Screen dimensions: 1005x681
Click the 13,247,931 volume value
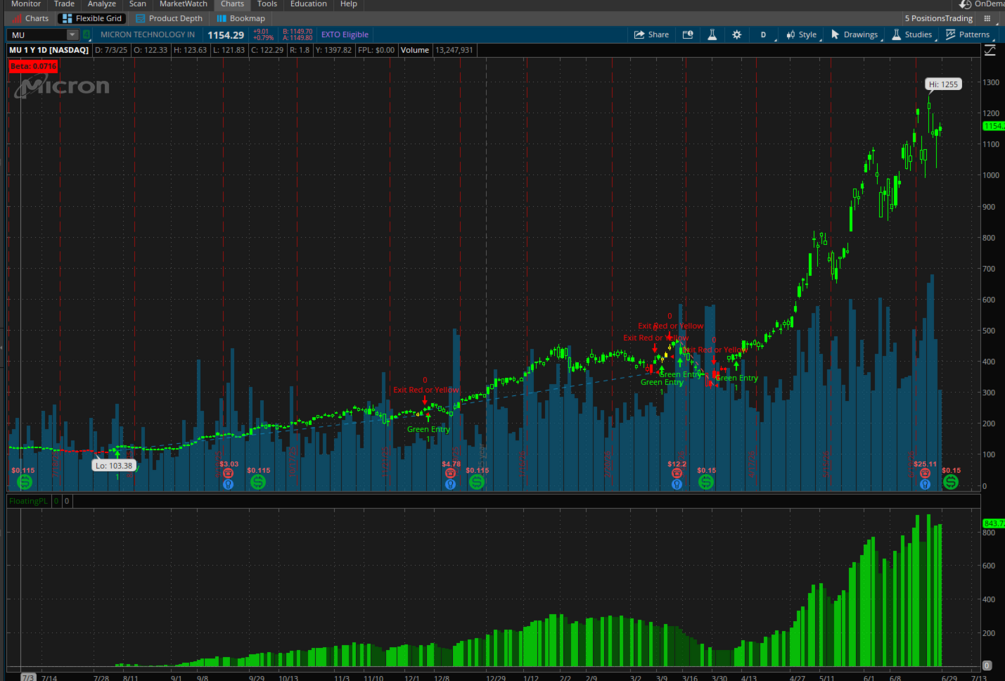454,50
